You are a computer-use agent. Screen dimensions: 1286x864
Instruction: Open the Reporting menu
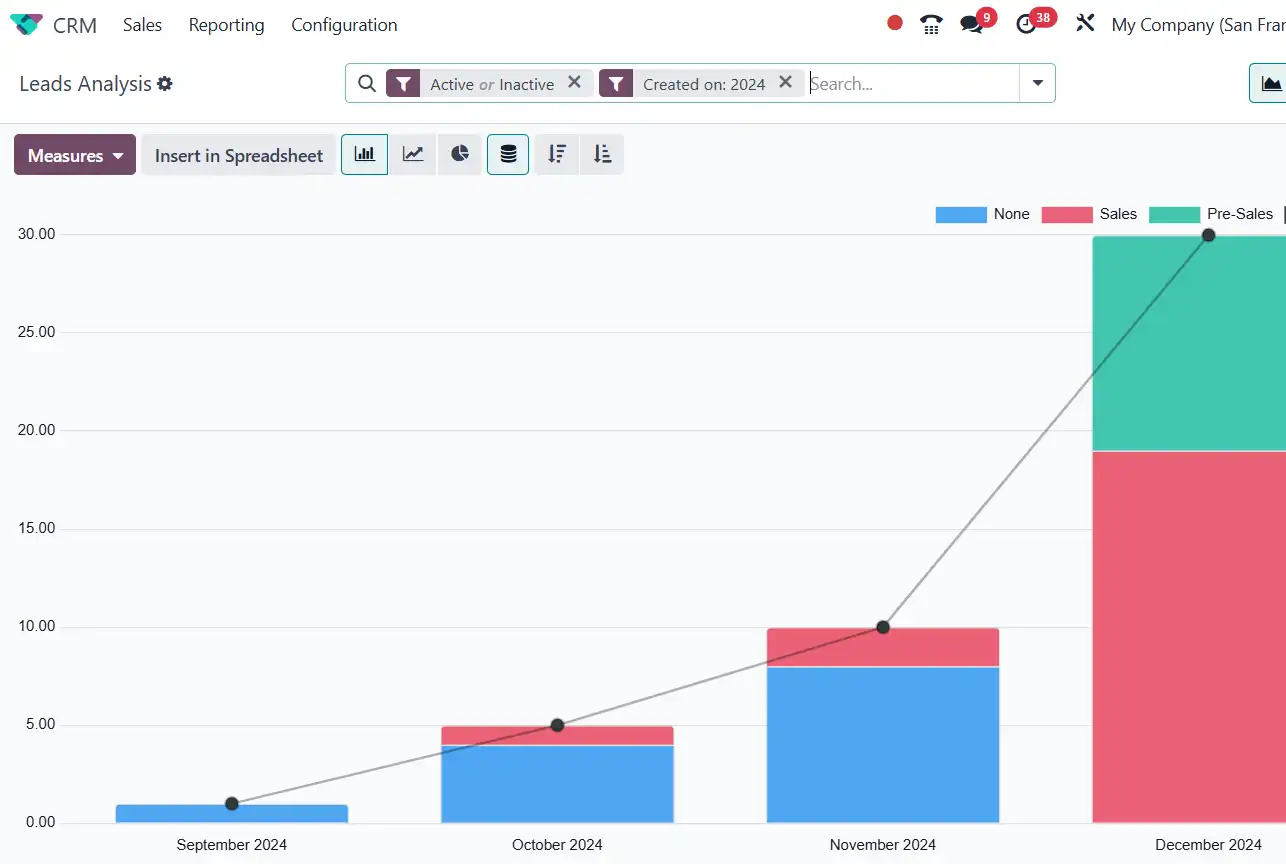[x=226, y=25]
